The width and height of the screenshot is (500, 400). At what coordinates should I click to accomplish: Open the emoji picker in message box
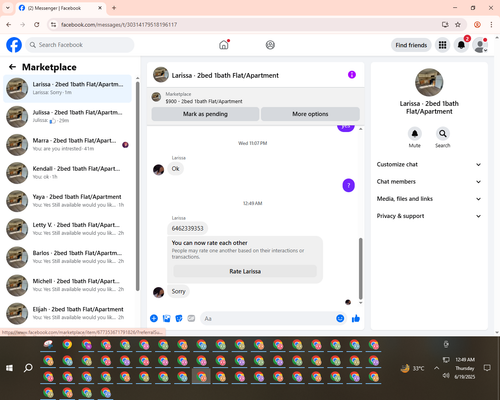pos(340,318)
